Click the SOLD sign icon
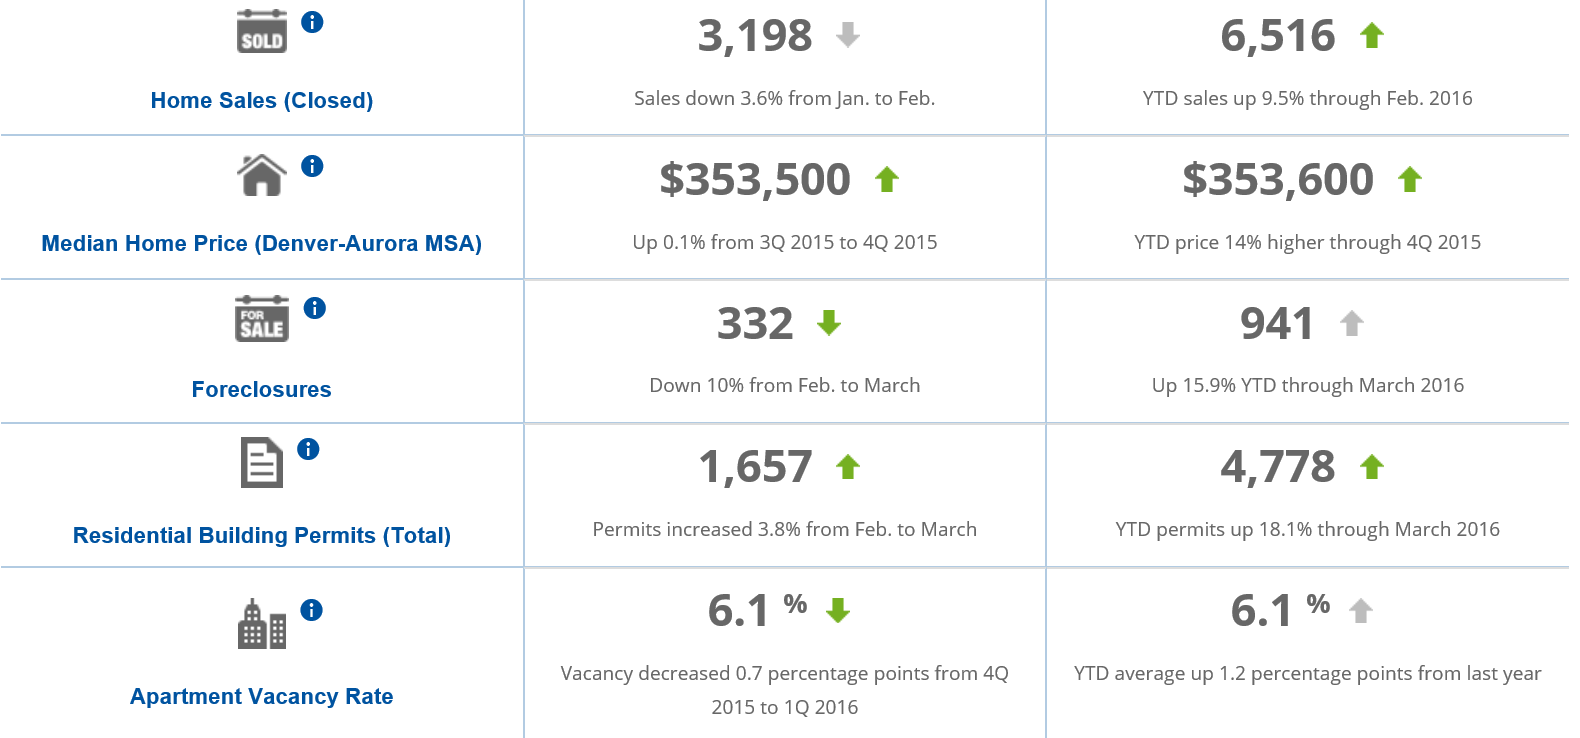This screenshot has width=1580, height=738. (262, 32)
